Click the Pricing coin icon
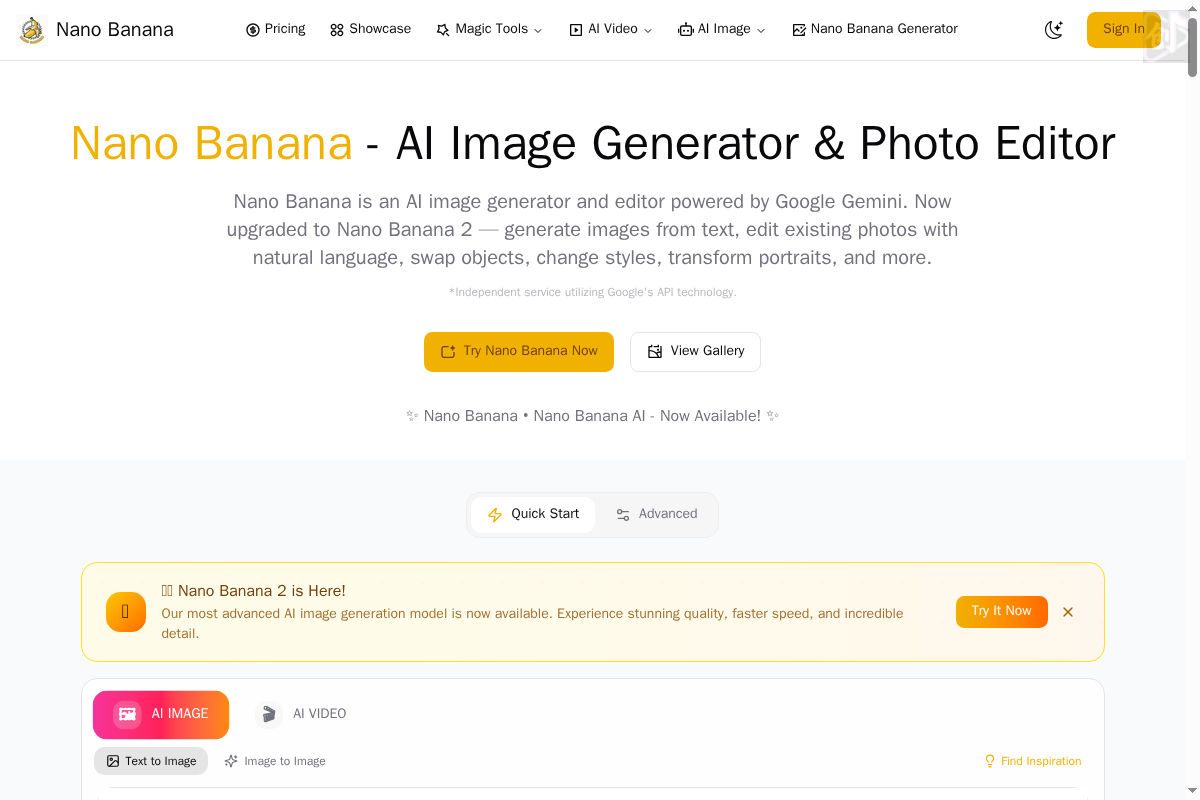This screenshot has width=1200, height=800. coord(253,30)
